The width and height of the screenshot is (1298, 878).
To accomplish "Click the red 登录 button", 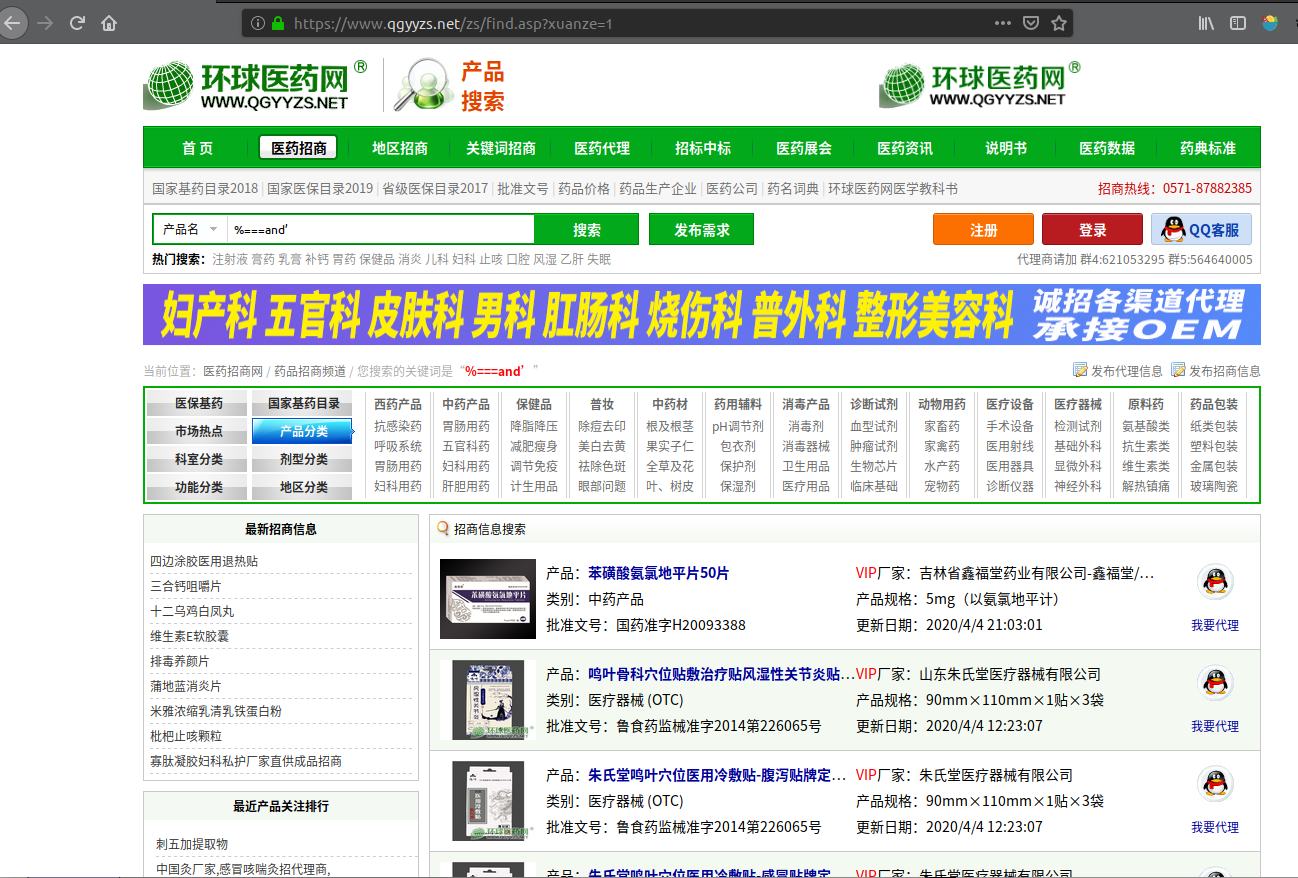I will tap(1092, 229).
